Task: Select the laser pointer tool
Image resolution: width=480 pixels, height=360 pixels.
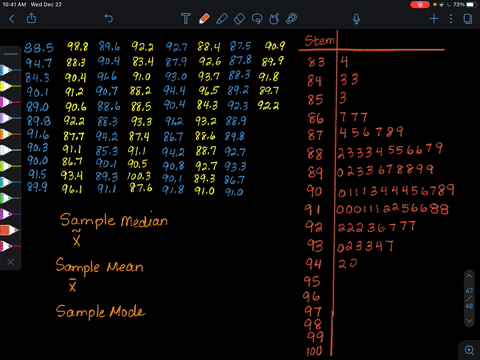Action: [x=291, y=19]
